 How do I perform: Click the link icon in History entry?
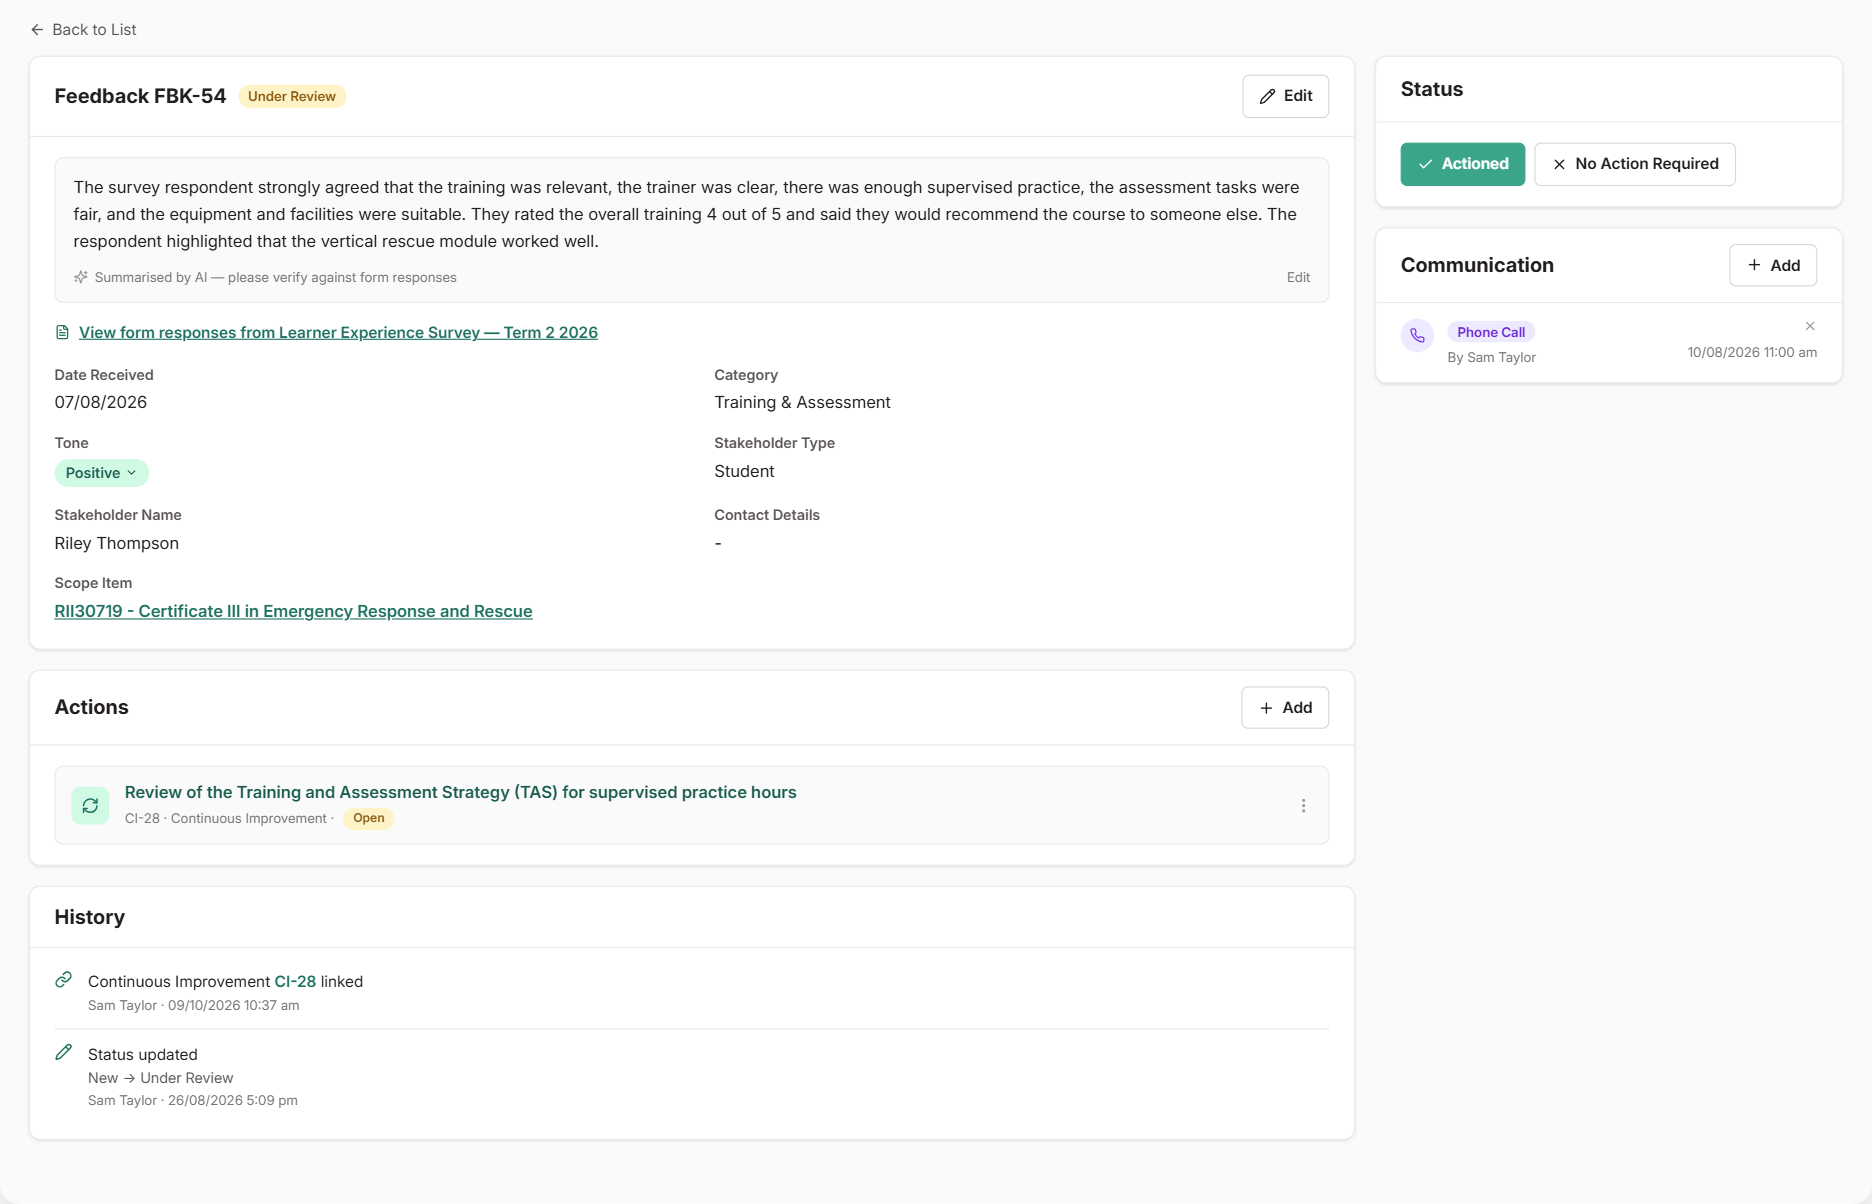click(64, 980)
